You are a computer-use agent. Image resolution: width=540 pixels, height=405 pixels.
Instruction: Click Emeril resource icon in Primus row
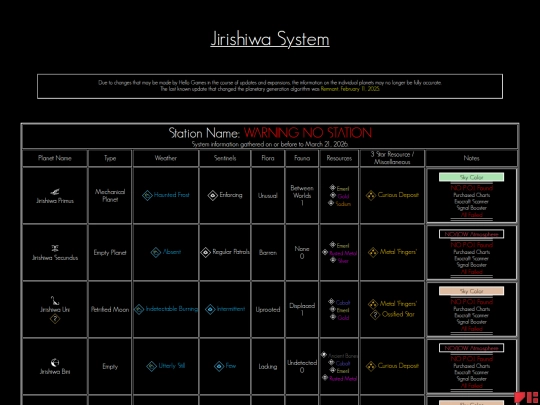332,188
